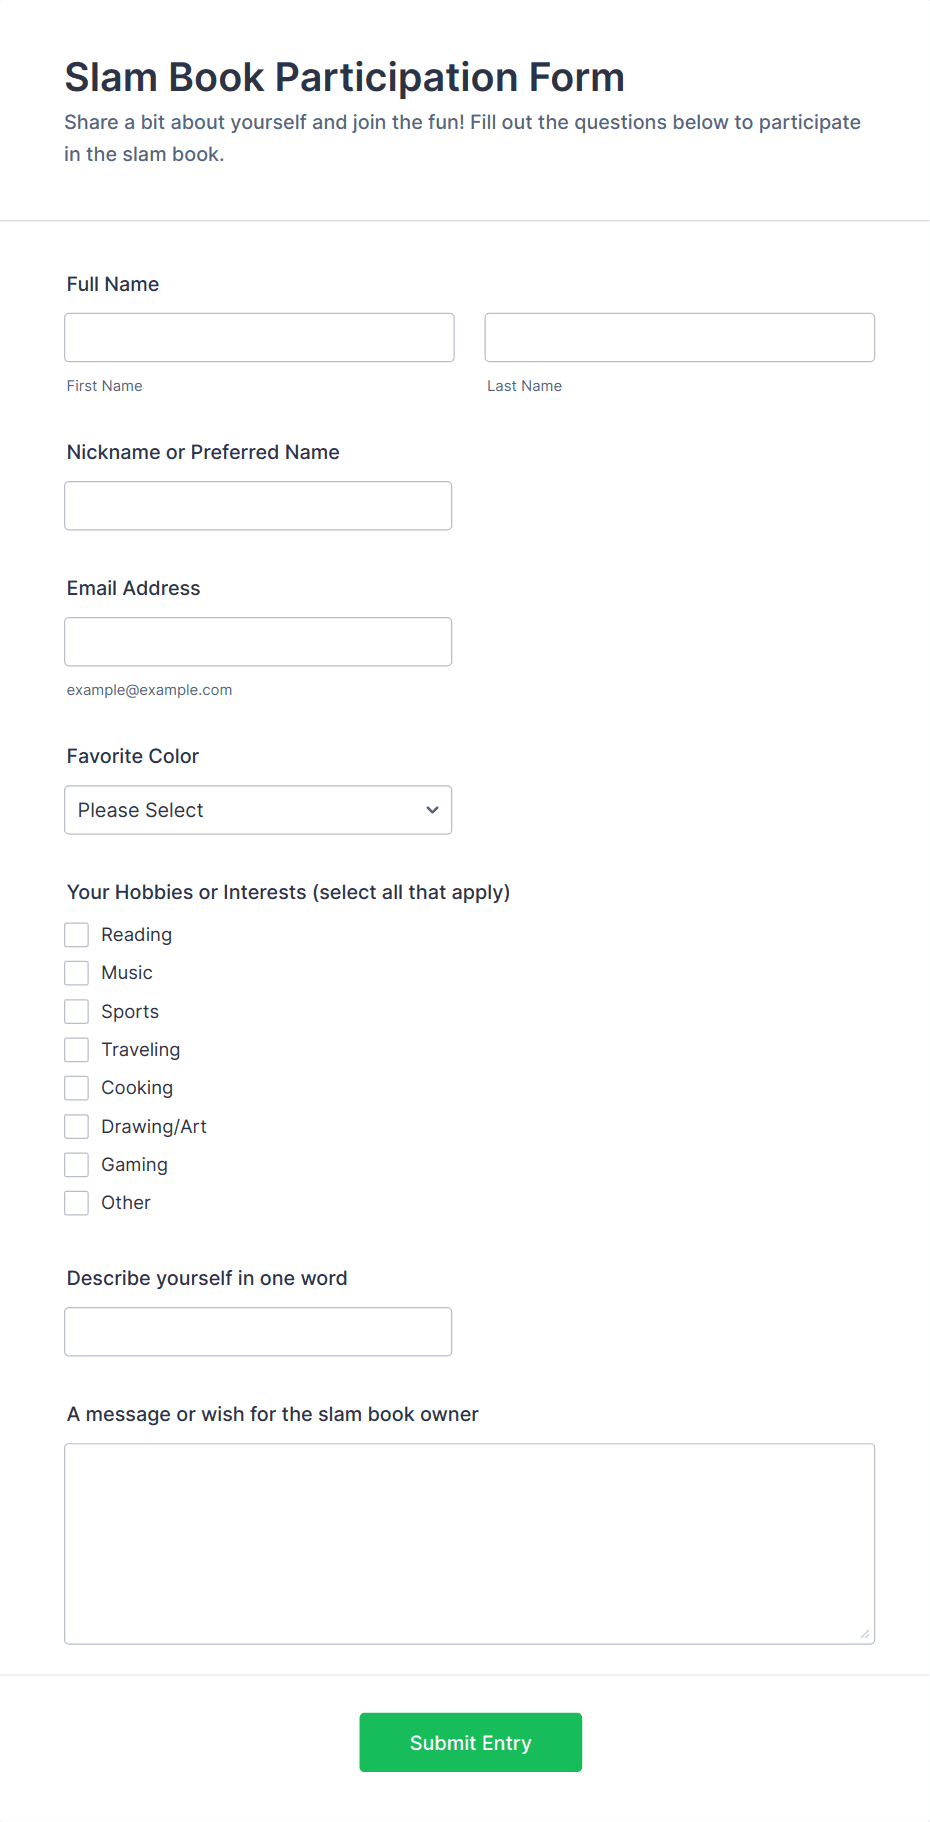Check the Cooking option

pyautogui.click(x=77, y=1088)
